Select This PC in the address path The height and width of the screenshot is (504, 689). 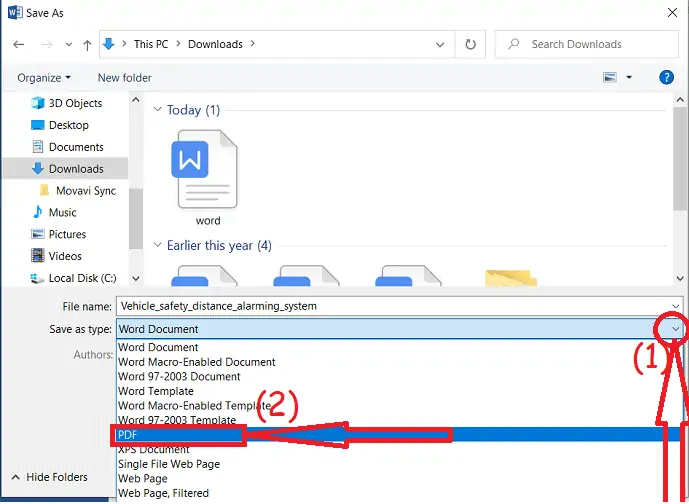151,44
